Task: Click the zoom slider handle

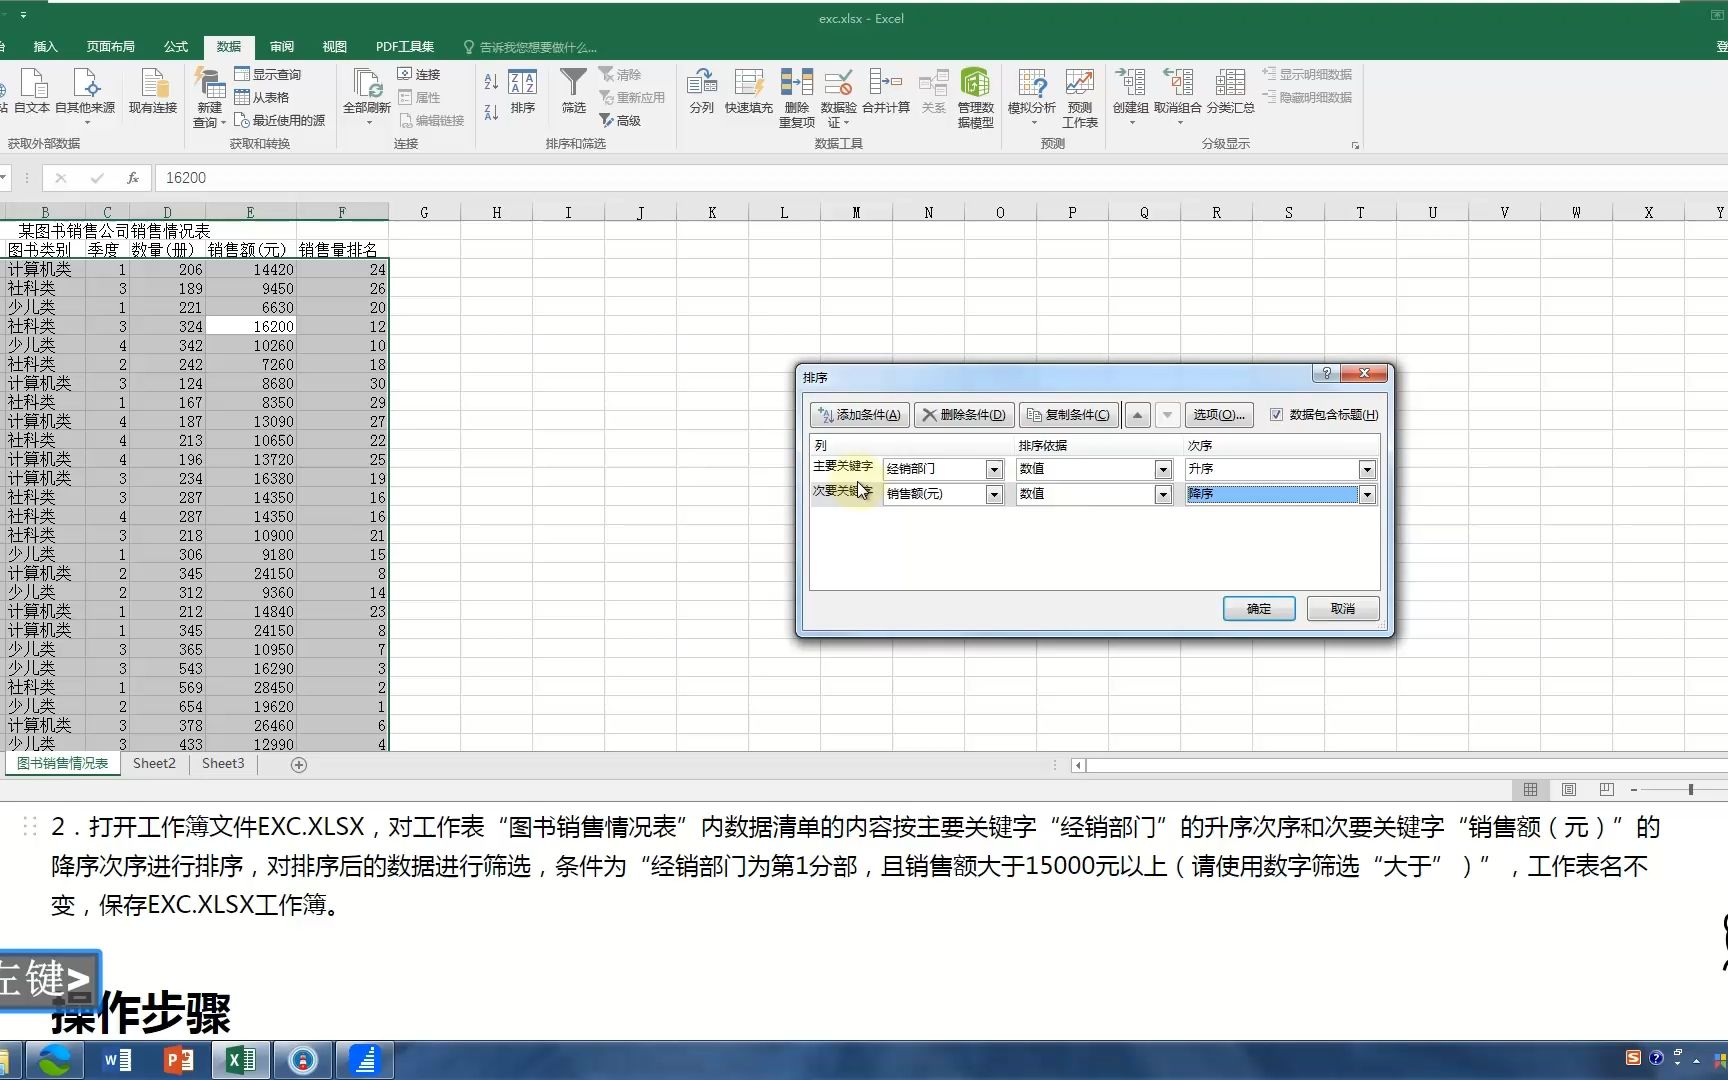Action: [x=1691, y=790]
